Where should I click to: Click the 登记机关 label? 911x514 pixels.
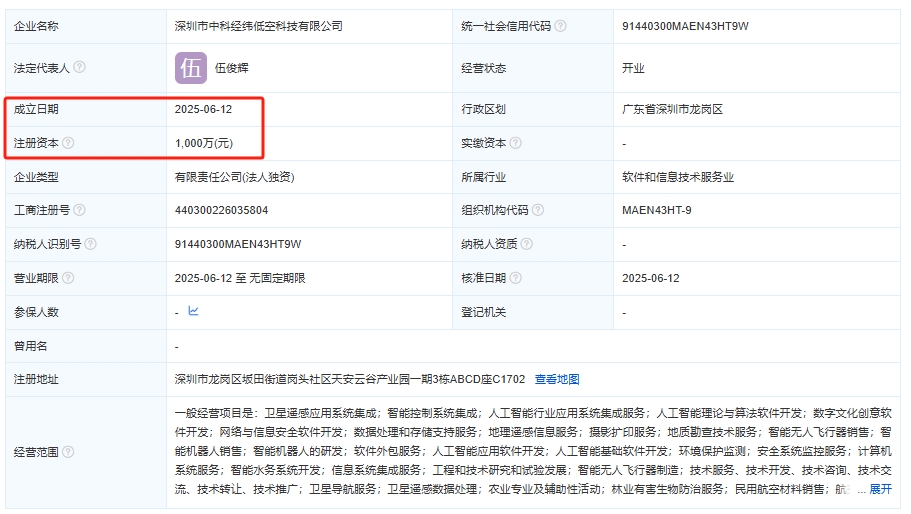click(483, 312)
